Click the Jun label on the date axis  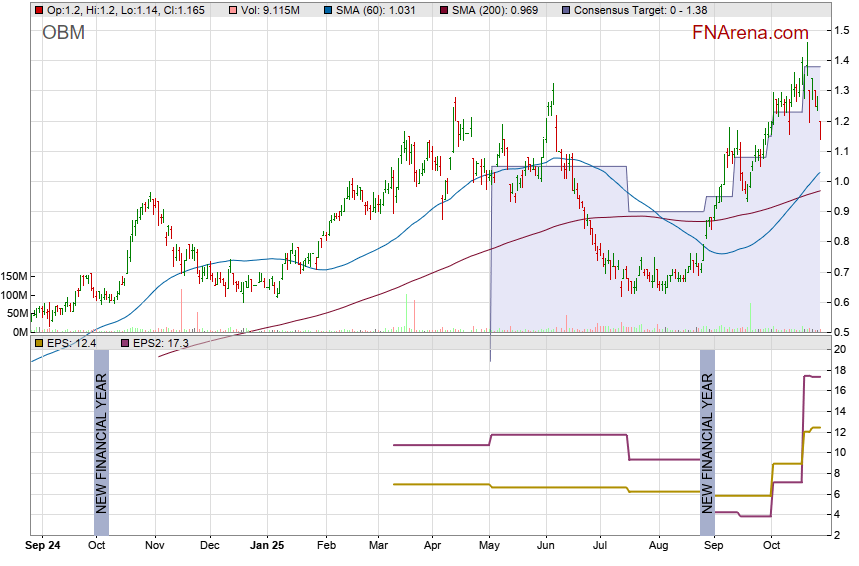click(x=546, y=546)
